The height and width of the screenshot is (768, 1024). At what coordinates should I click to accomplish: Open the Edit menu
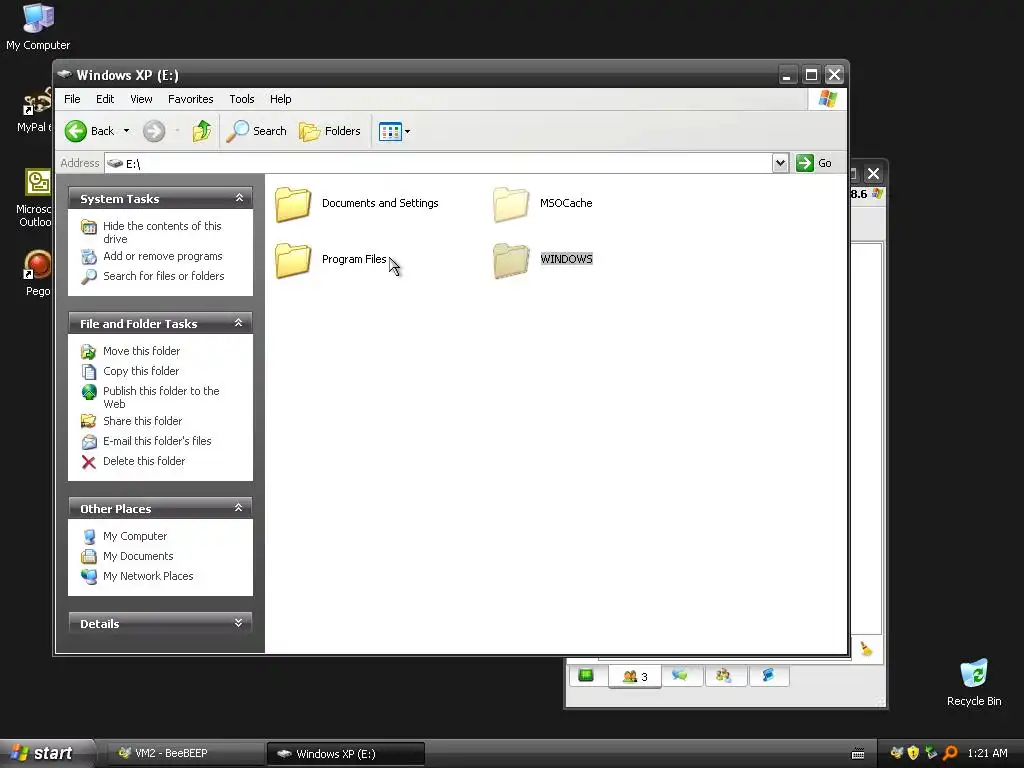104,99
